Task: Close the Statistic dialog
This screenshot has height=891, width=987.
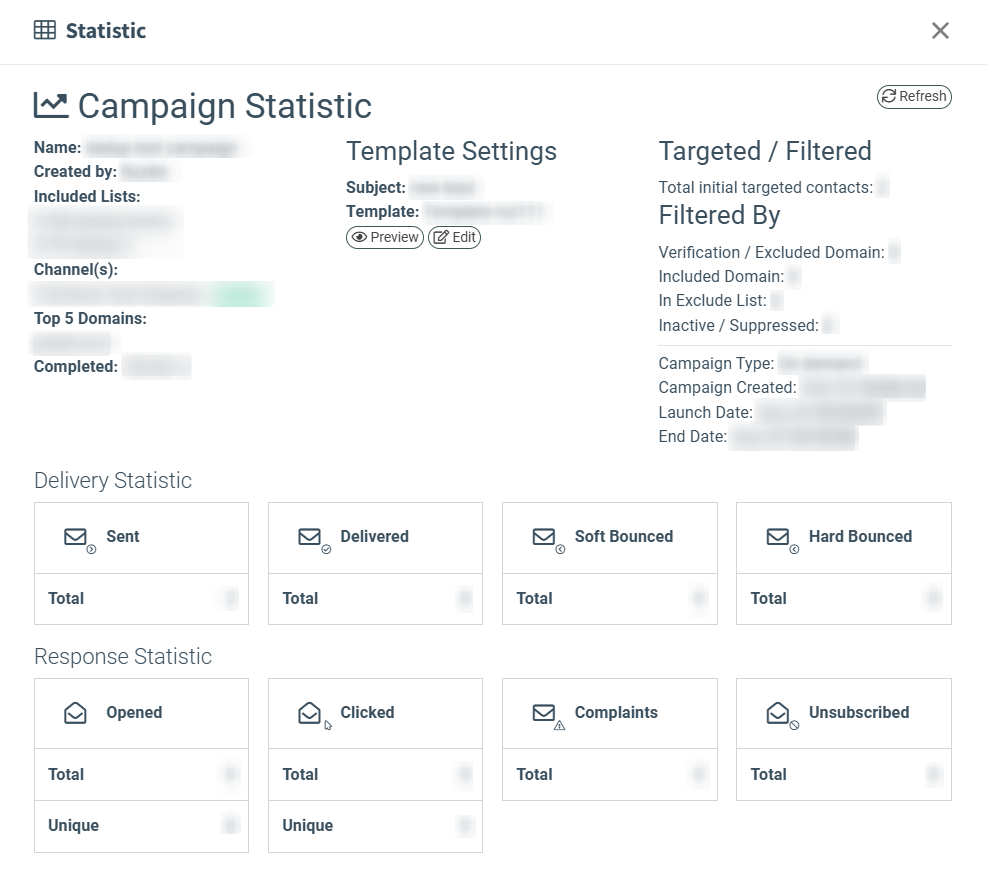Action: (x=940, y=30)
